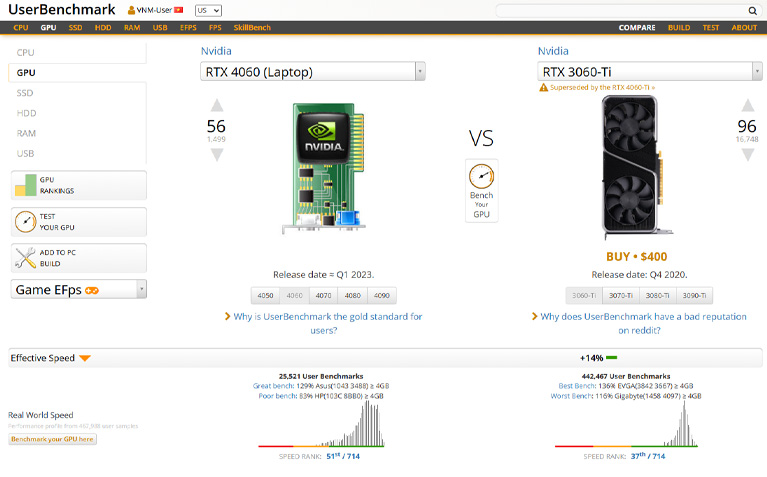Click the 3060-Ti model button
Screen dimensions: 767x477
coord(584,295)
